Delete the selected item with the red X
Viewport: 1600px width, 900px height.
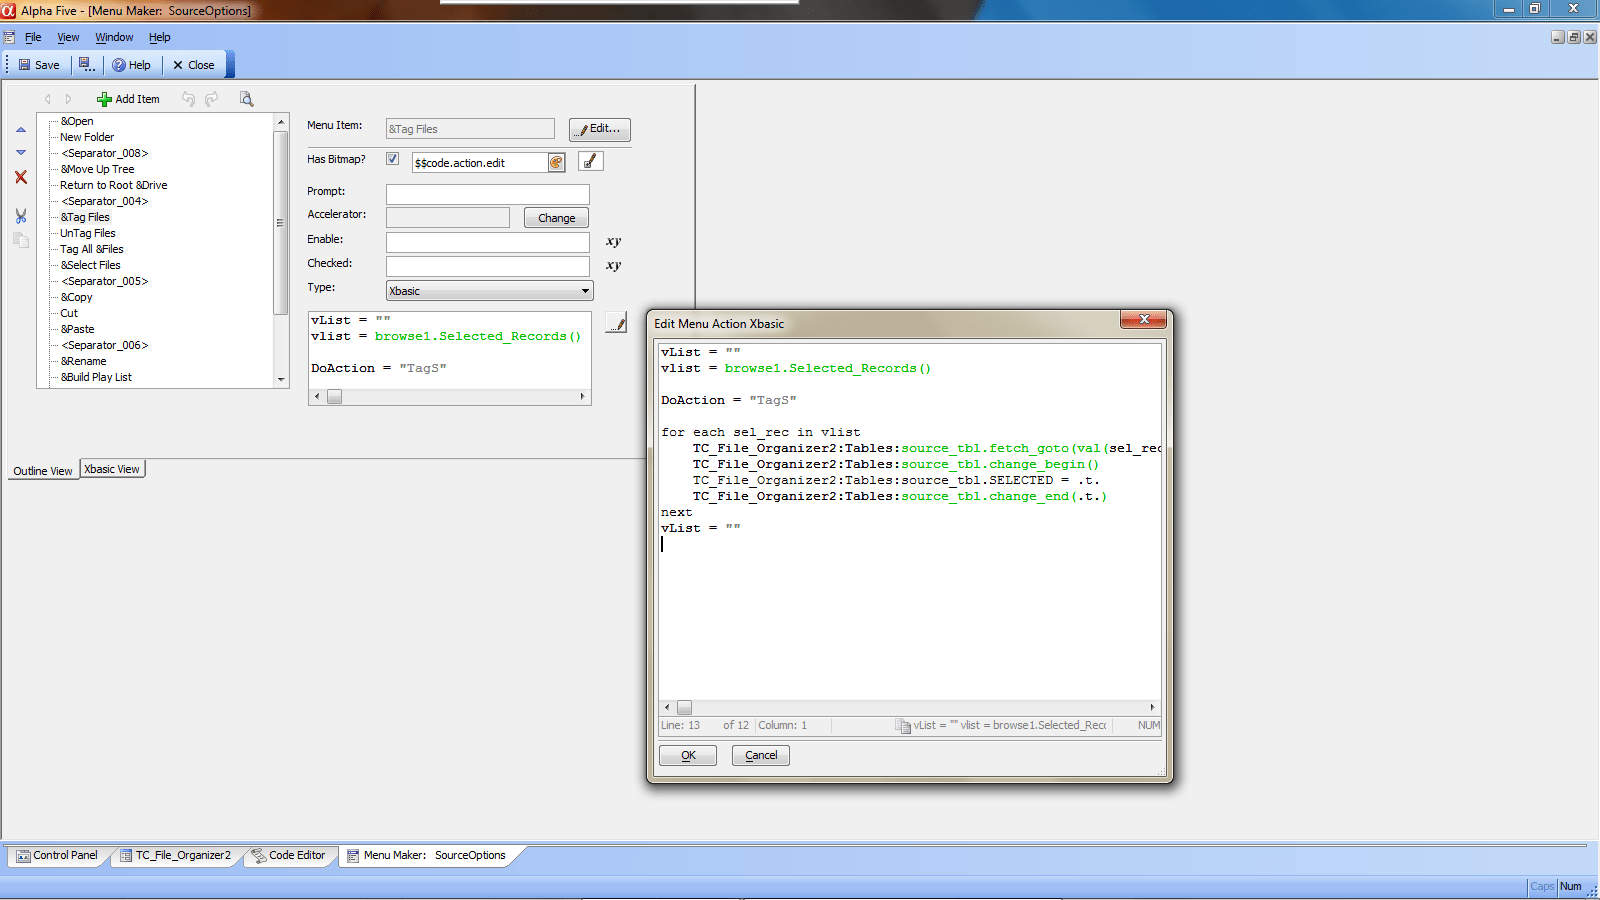pos(20,177)
